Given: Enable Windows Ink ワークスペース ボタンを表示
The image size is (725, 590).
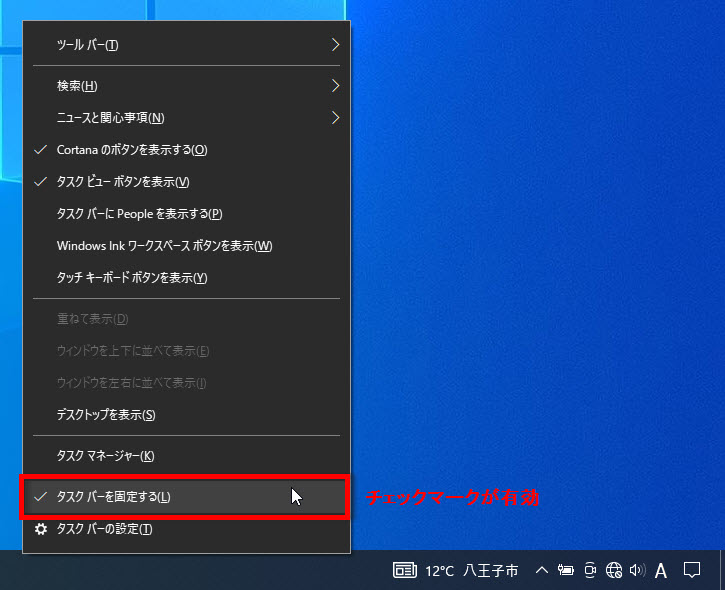Looking at the screenshot, I should [165, 246].
